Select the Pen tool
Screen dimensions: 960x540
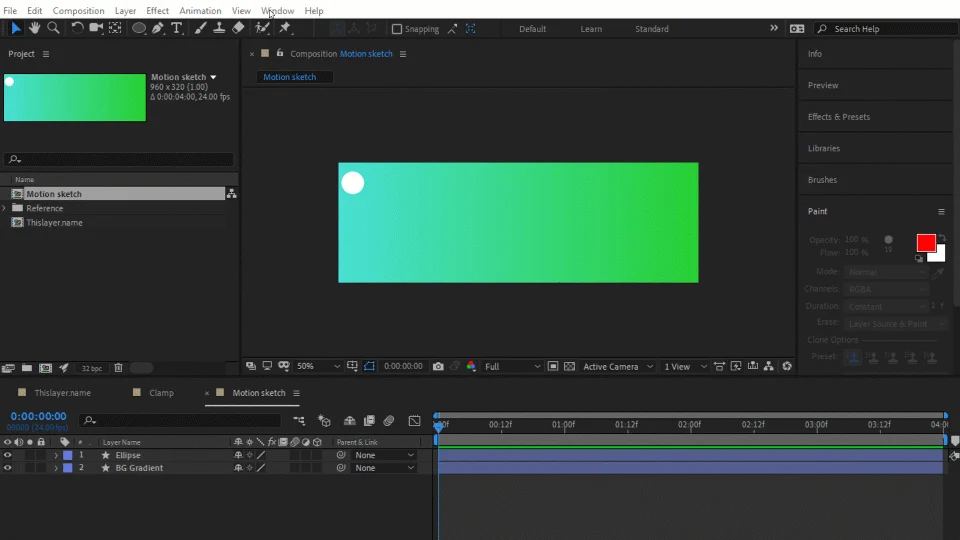pyautogui.click(x=158, y=28)
